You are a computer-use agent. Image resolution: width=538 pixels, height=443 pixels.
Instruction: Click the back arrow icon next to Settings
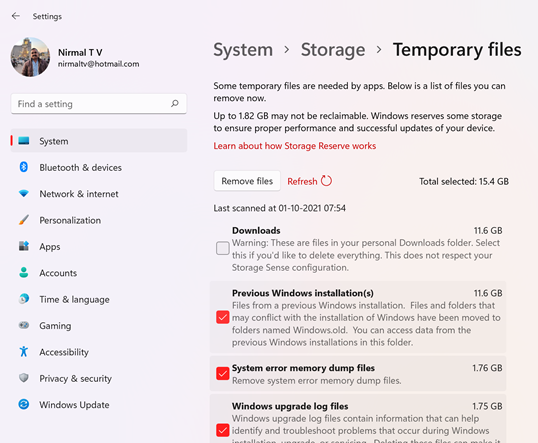point(16,16)
